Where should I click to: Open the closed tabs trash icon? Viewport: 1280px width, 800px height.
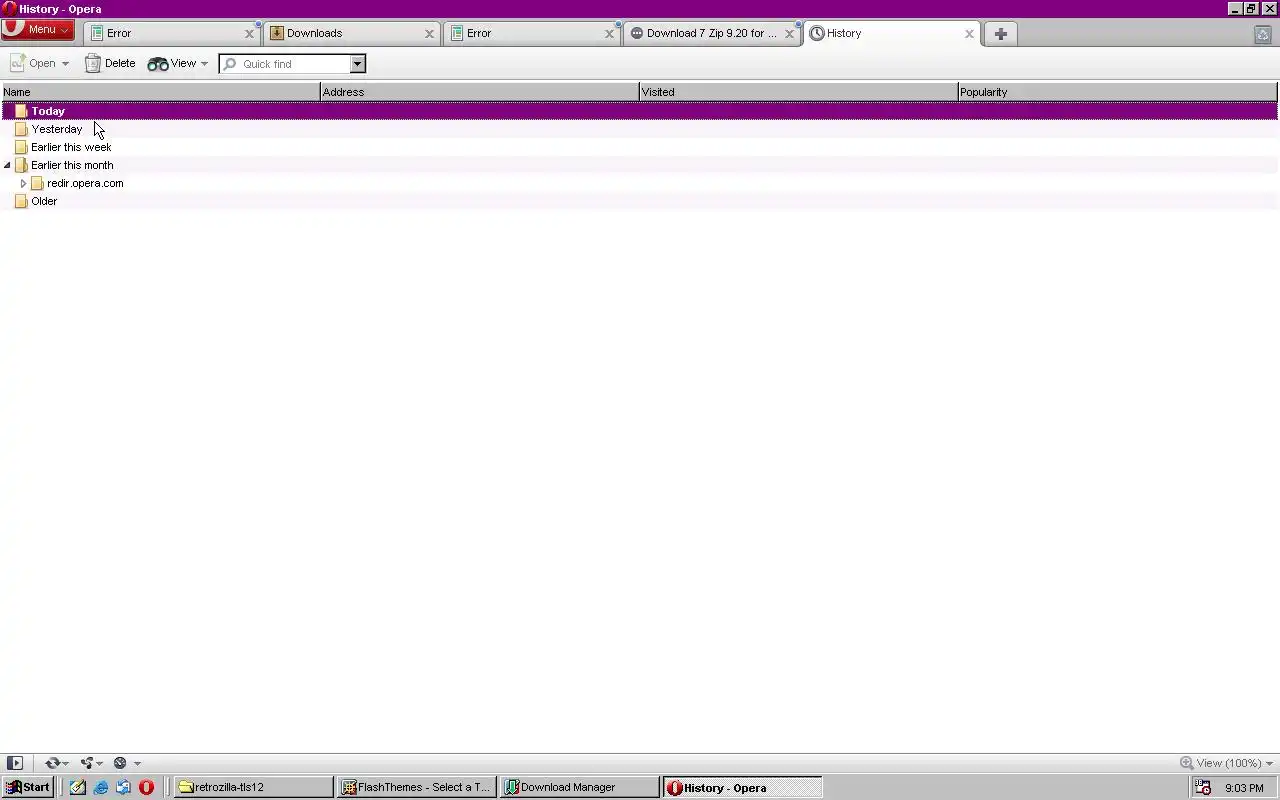click(x=1262, y=34)
